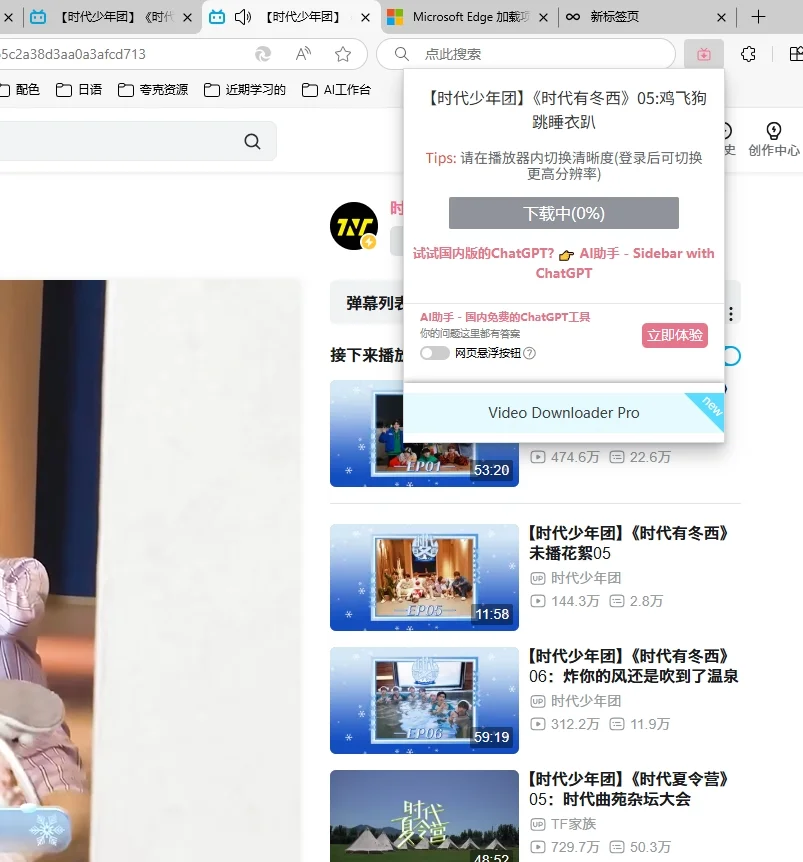
Task: Click the 下载中(0%) button
Action: 564,213
